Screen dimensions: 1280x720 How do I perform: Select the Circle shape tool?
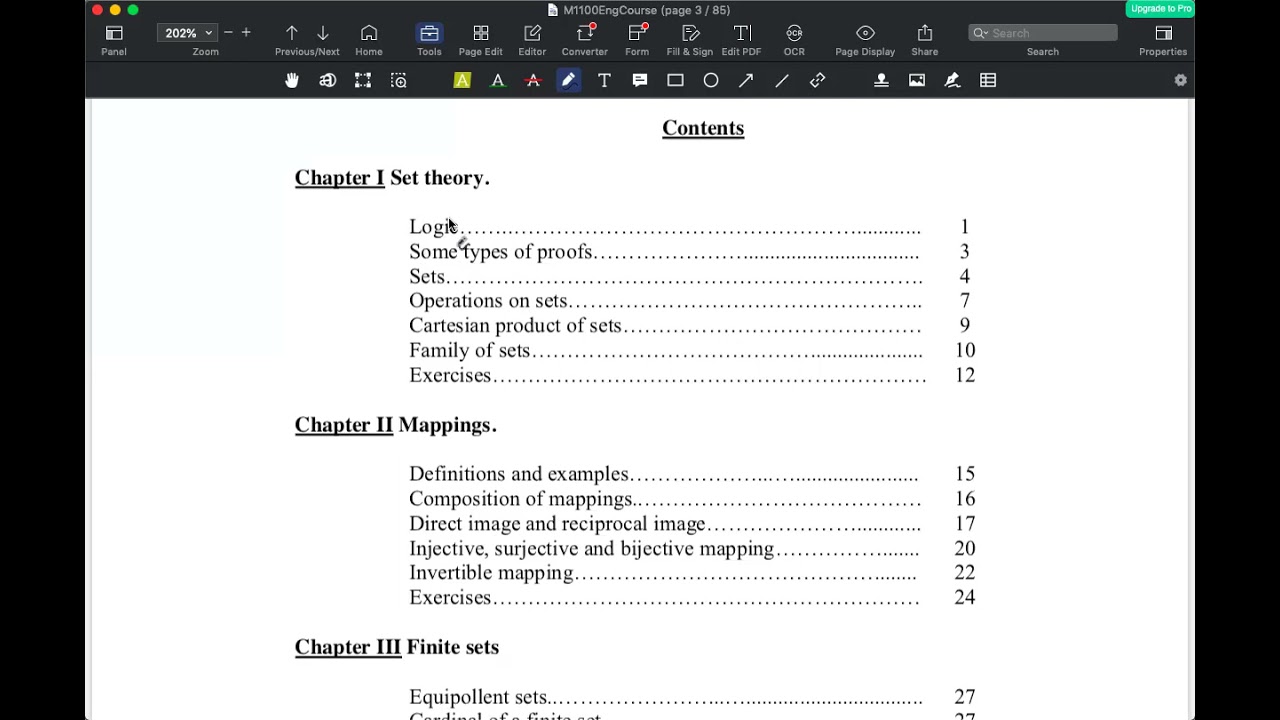click(711, 80)
